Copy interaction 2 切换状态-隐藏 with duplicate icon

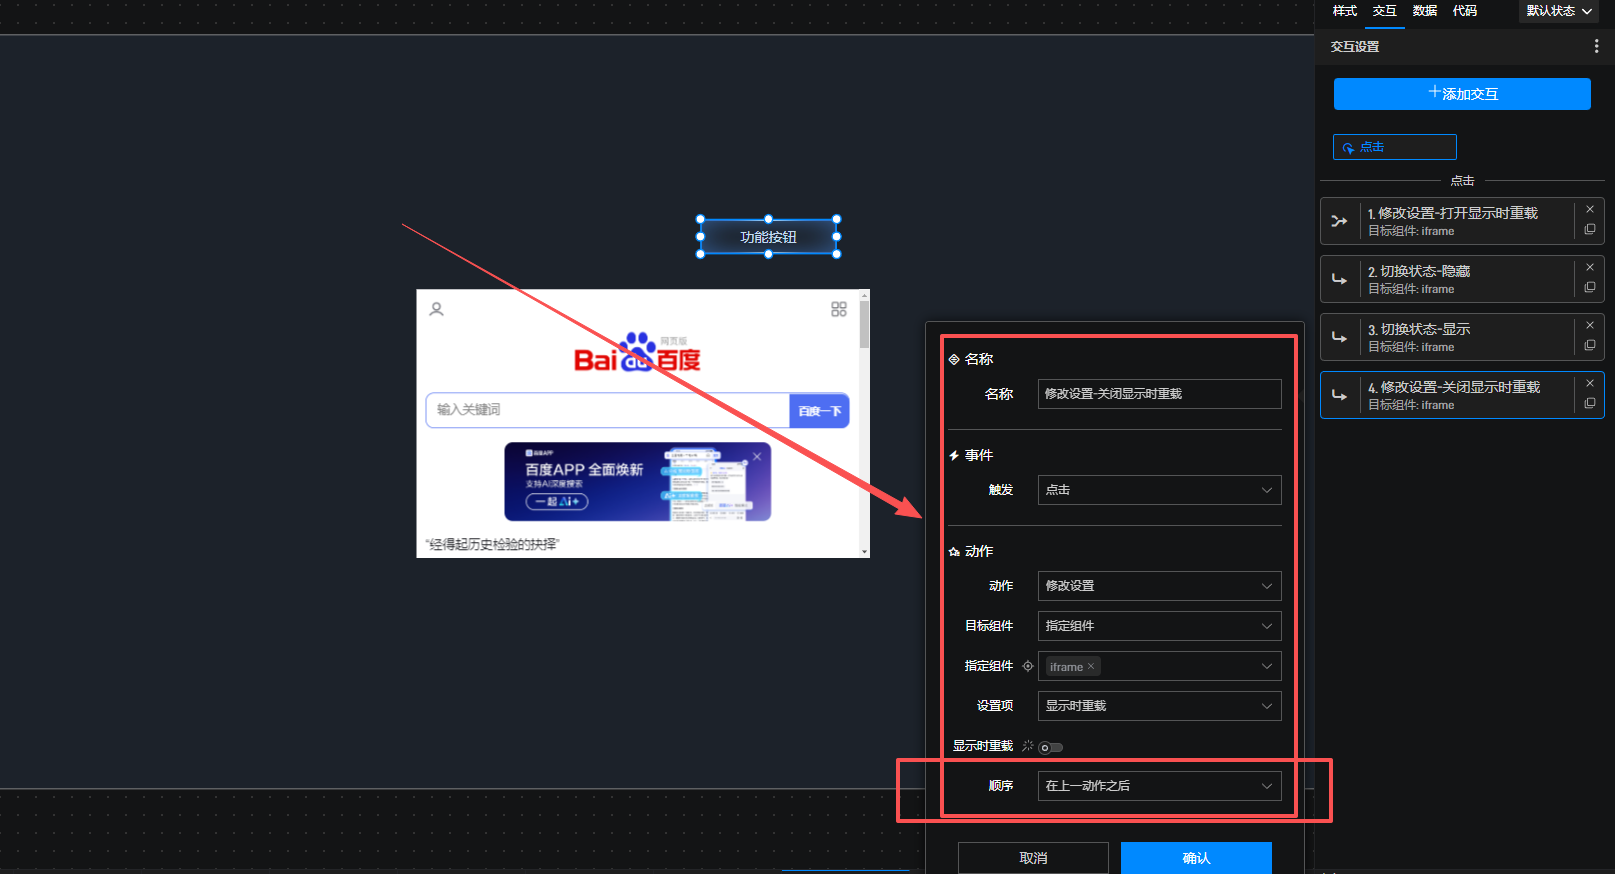tap(1590, 288)
